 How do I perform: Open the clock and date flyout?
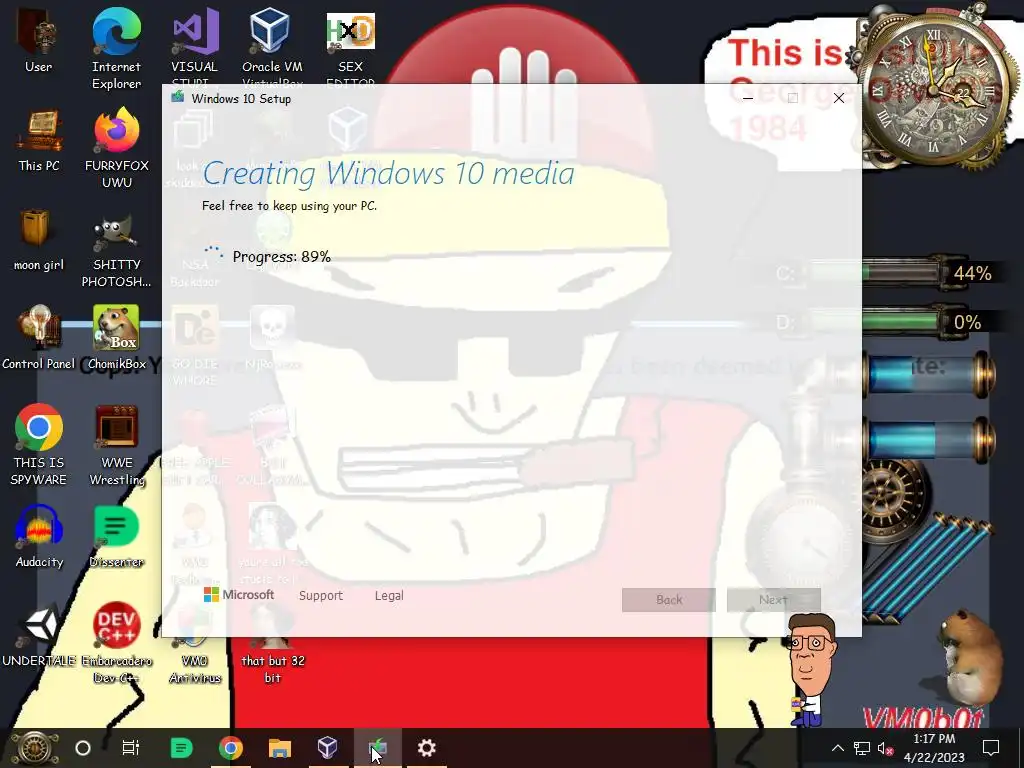(934, 748)
